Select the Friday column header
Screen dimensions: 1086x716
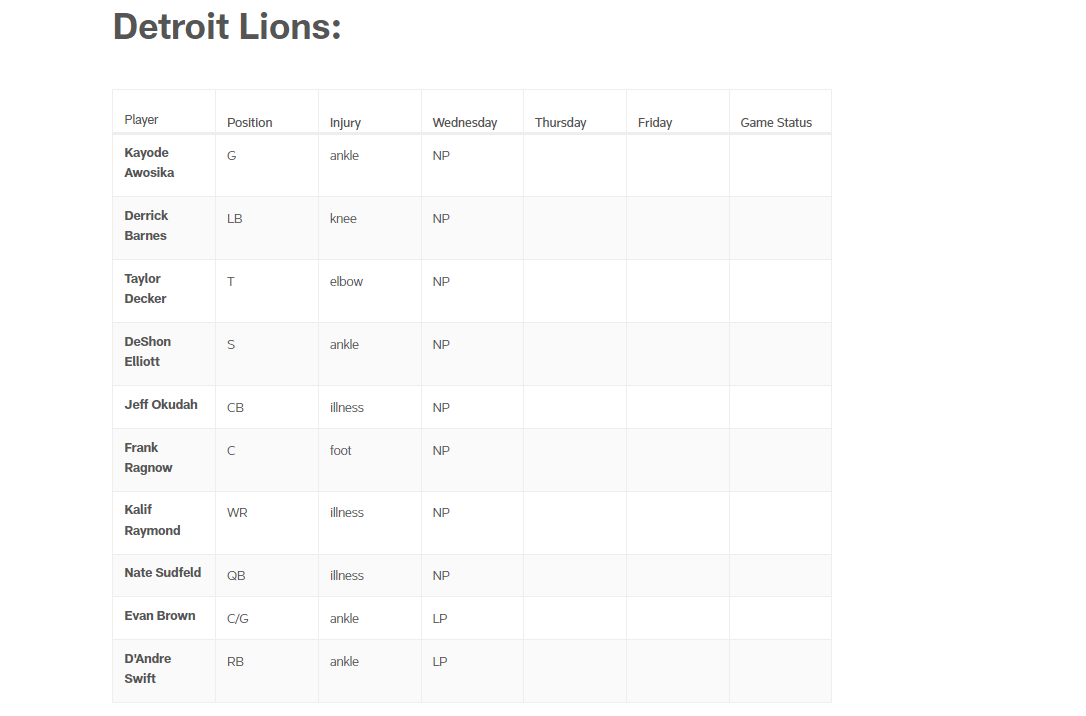(655, 123)
